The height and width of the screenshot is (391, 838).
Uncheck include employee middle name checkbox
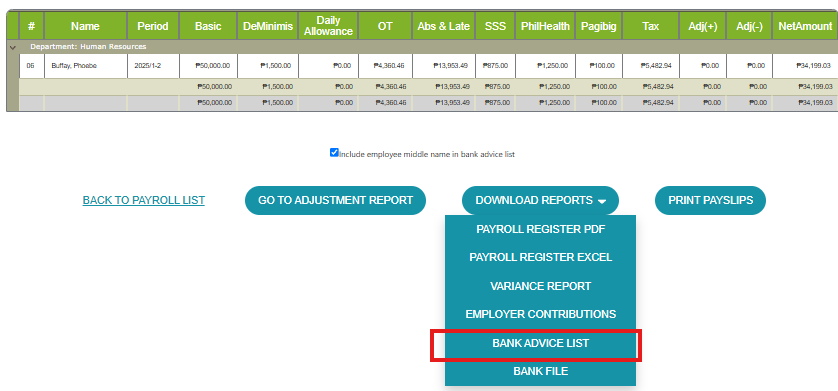[334, 153]
